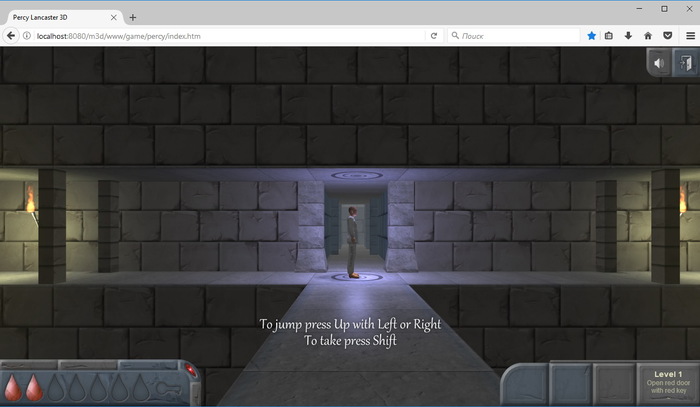Maximize the browser window

pos(664,8)
